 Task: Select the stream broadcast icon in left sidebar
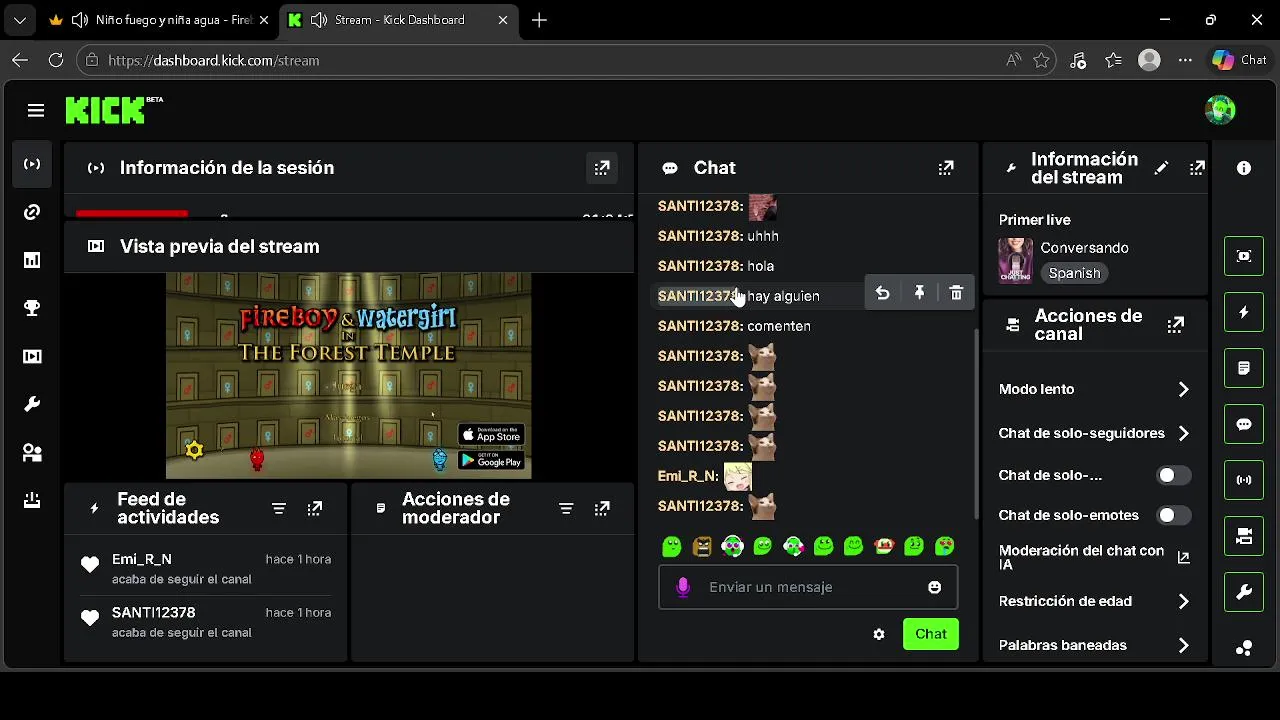pyautogui.click(x=32, y=164)
